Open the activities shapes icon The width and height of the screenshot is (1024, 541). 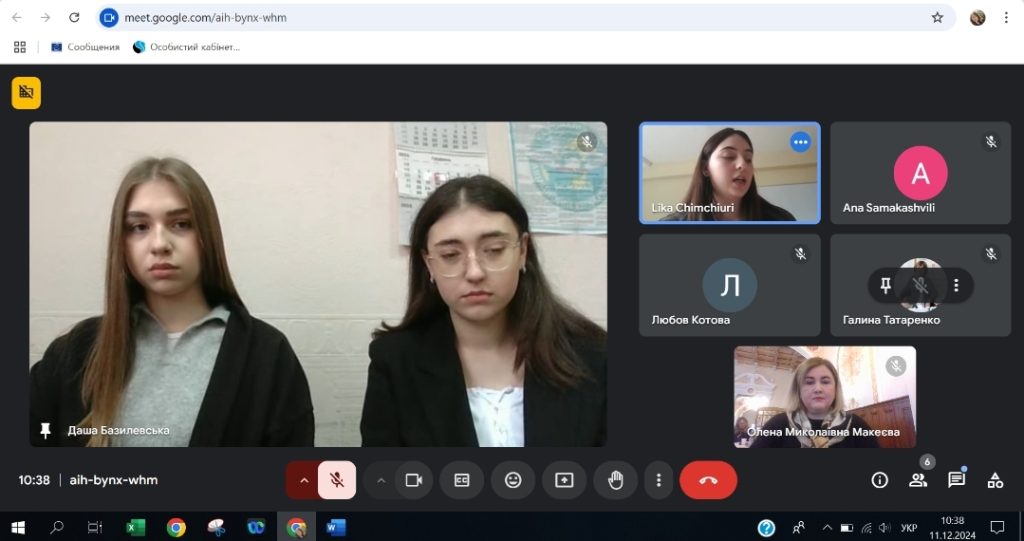tap(994, 480)
